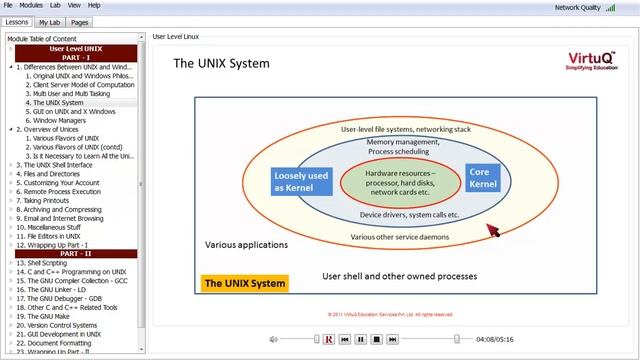This screenshot has width=640, height=360.
Task: Click the VirtuQ logo on slide
Action: click(x=591, y=60)
